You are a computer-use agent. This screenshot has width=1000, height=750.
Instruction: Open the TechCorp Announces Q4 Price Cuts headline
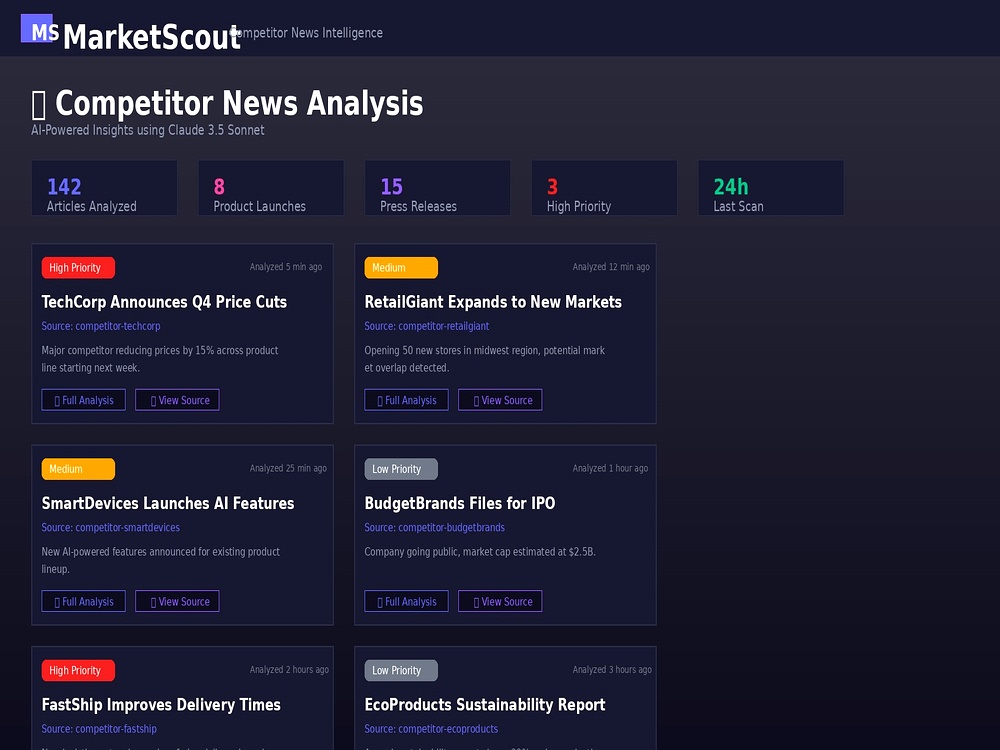click(x=164, y=302)
